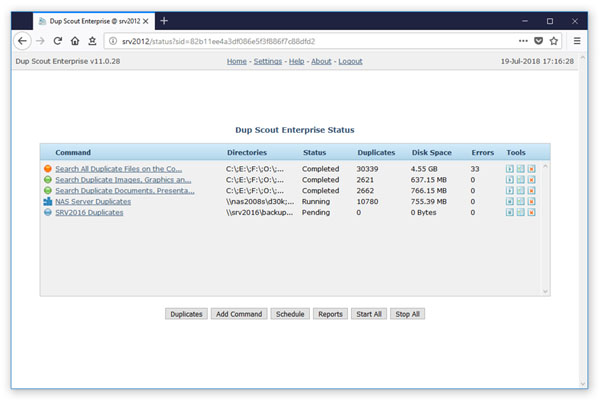Click delete icon for NAS Server Duplicates row
The image size is (600, 402).
pos(532,201)
